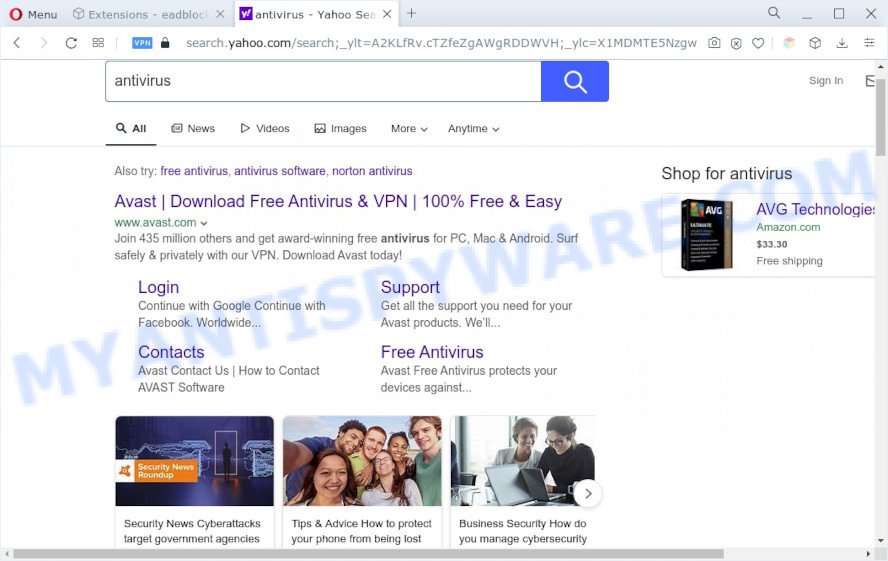The height and width of the screenshot is (561, 888).
Task: Take a snapshot with the camera icon
Action: (x=714, y=42)
